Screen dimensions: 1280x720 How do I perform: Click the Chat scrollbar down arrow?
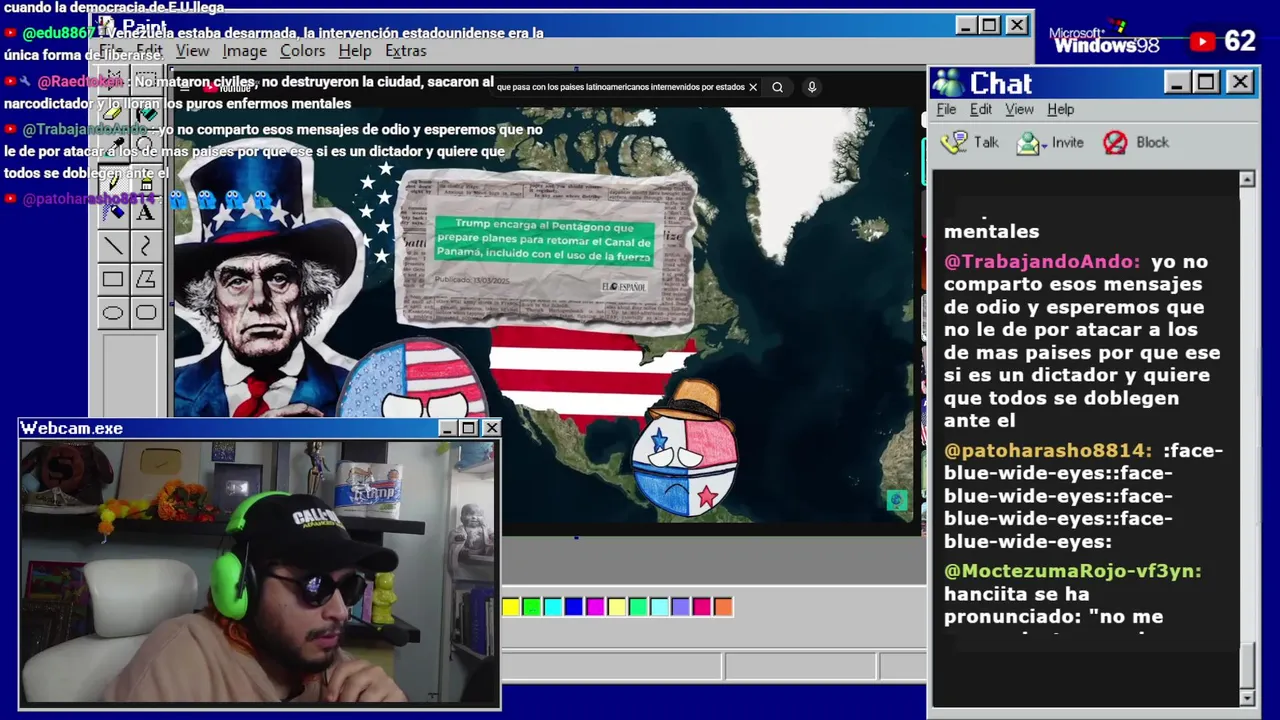[1247, 697]
